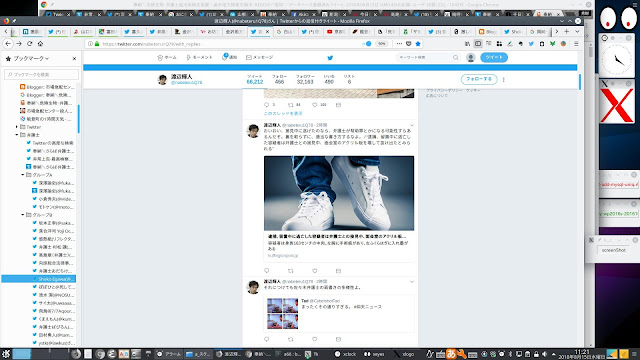Click the screenShot button in small window
The image size is (640, 360).
click(x=613, y=250)
